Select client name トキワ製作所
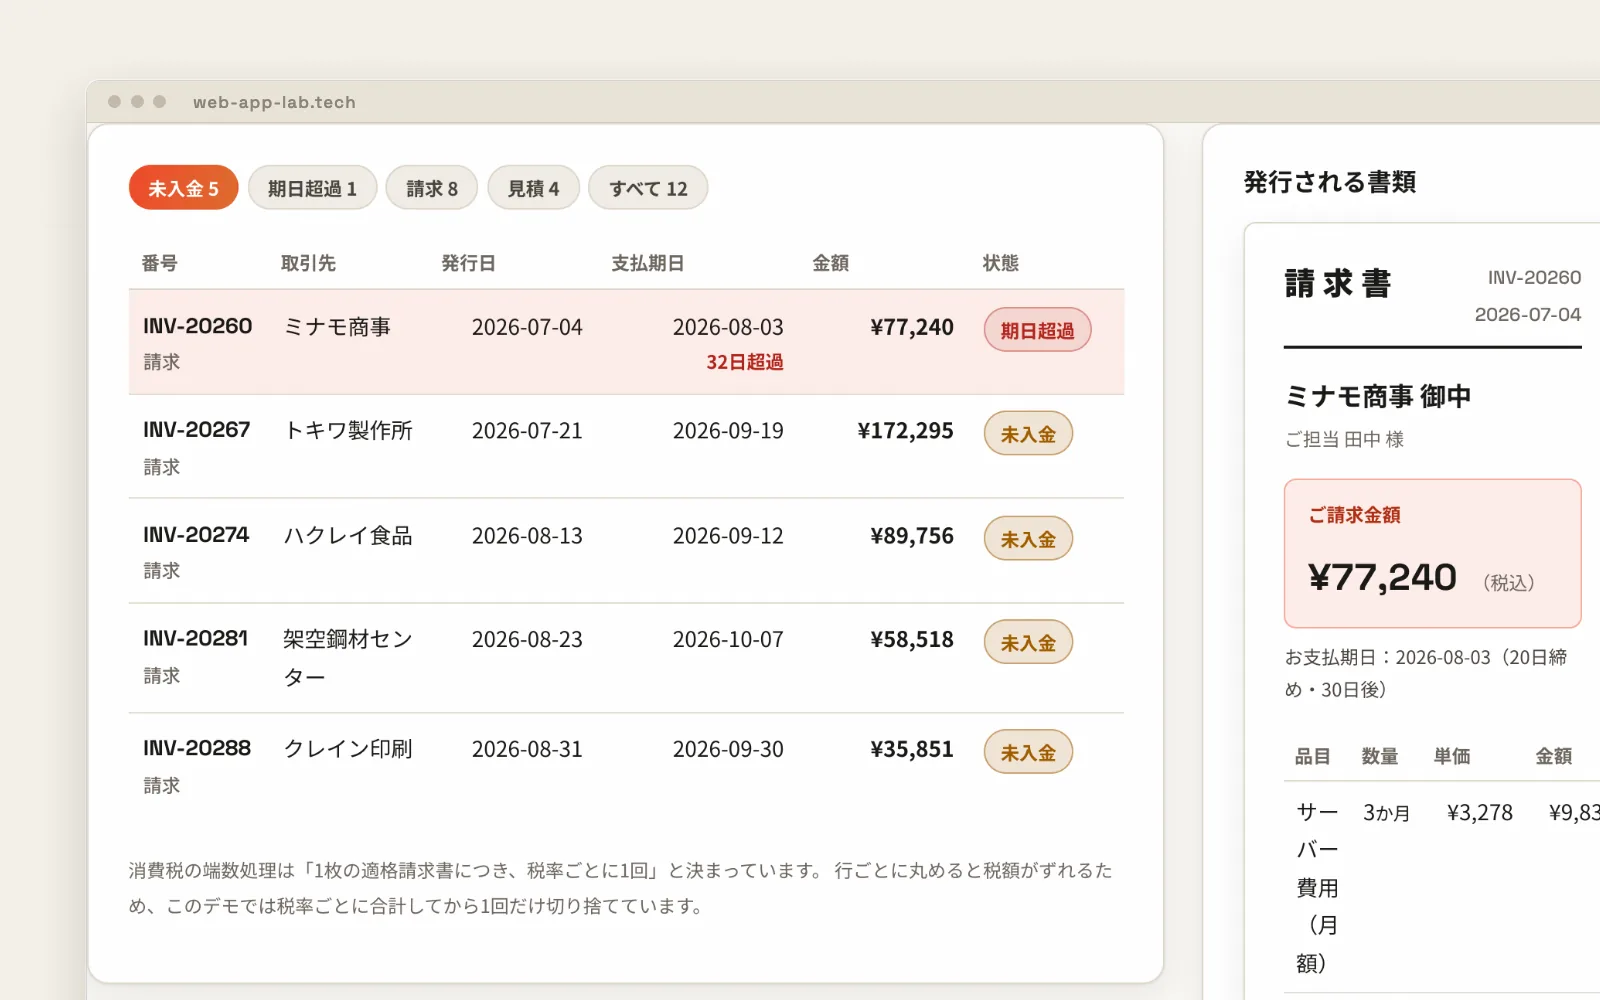This screenshot has height=1000, width=1600. pos(348,431)
